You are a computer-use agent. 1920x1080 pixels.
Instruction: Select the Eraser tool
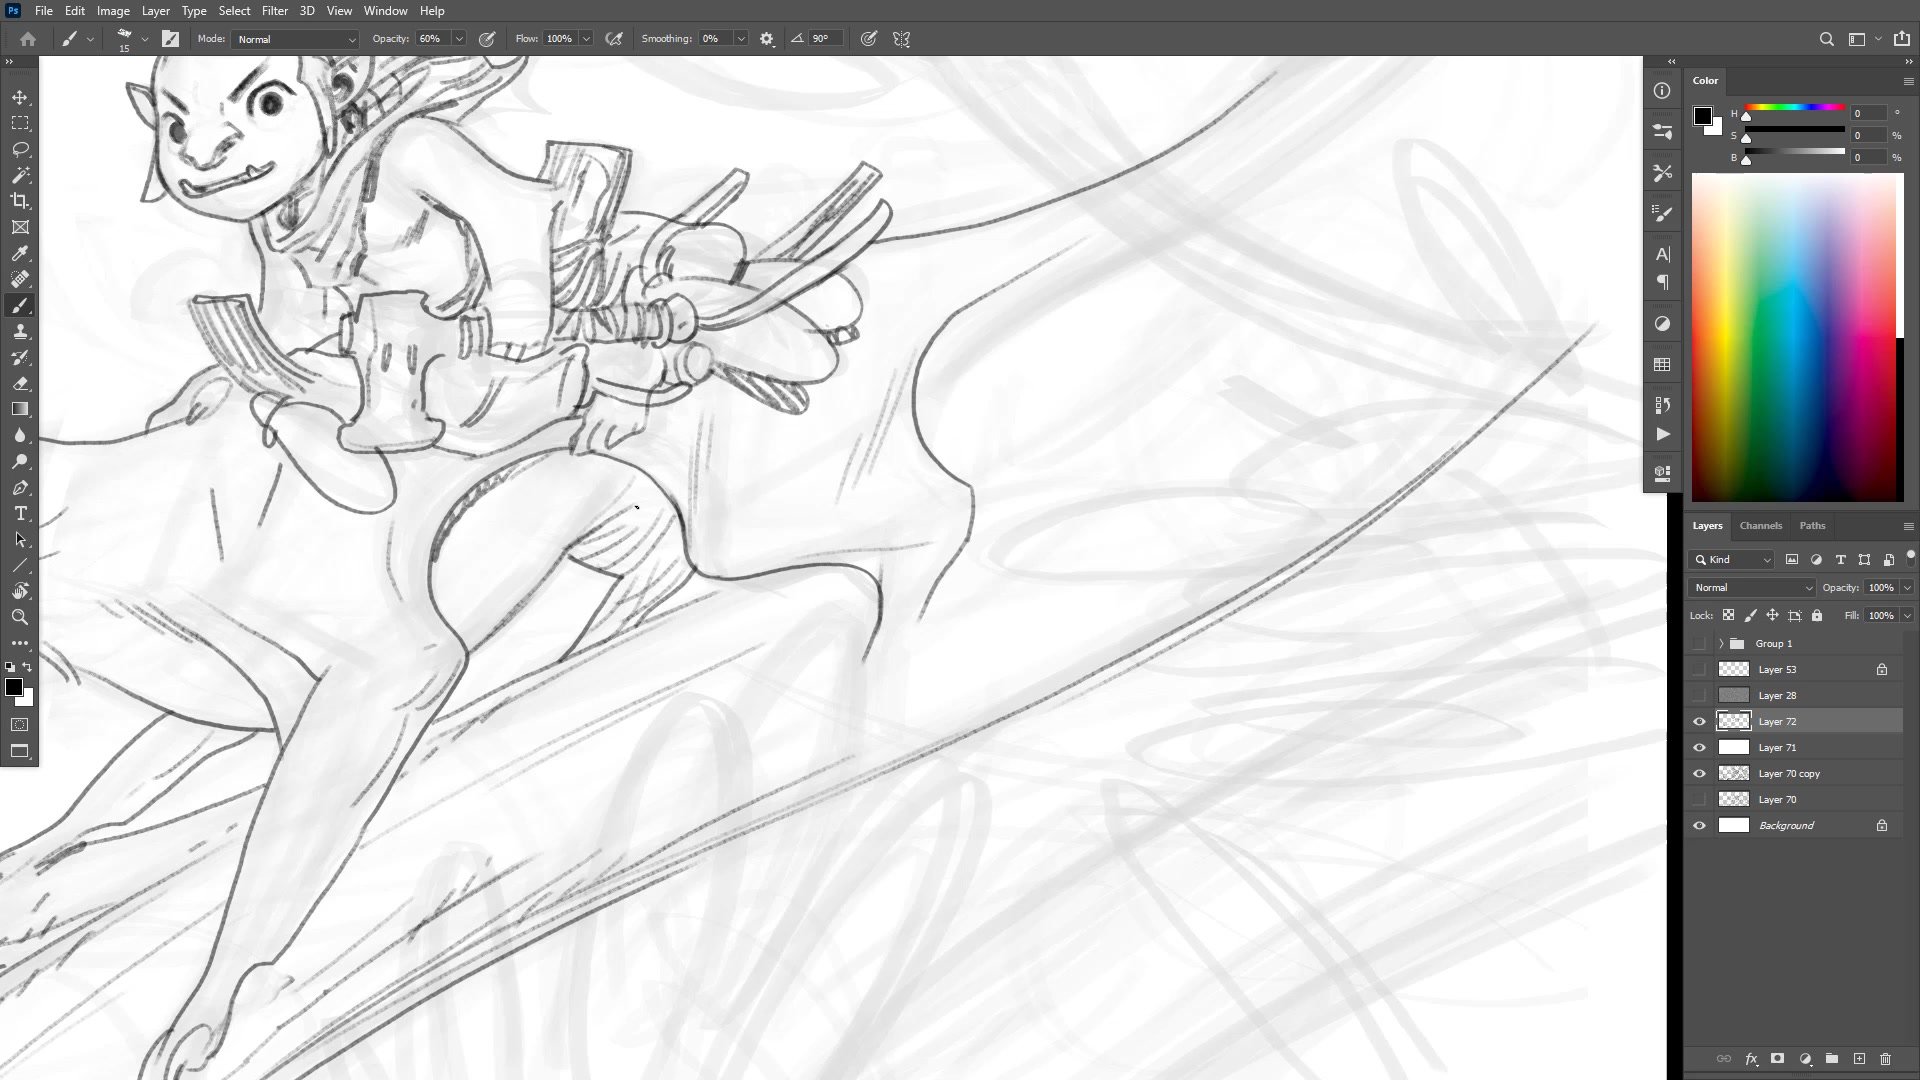(20, 383)
